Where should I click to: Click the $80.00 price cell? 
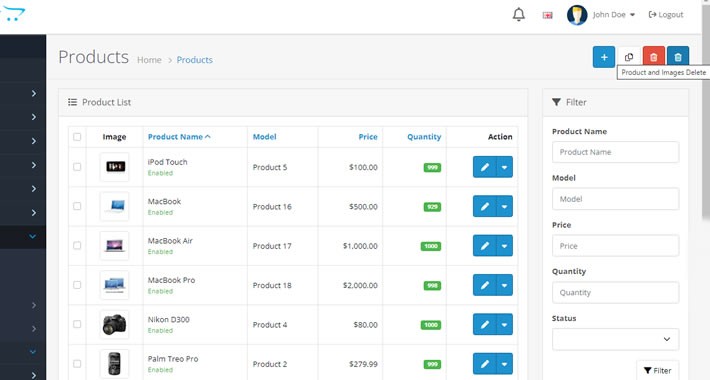[365, 325]
